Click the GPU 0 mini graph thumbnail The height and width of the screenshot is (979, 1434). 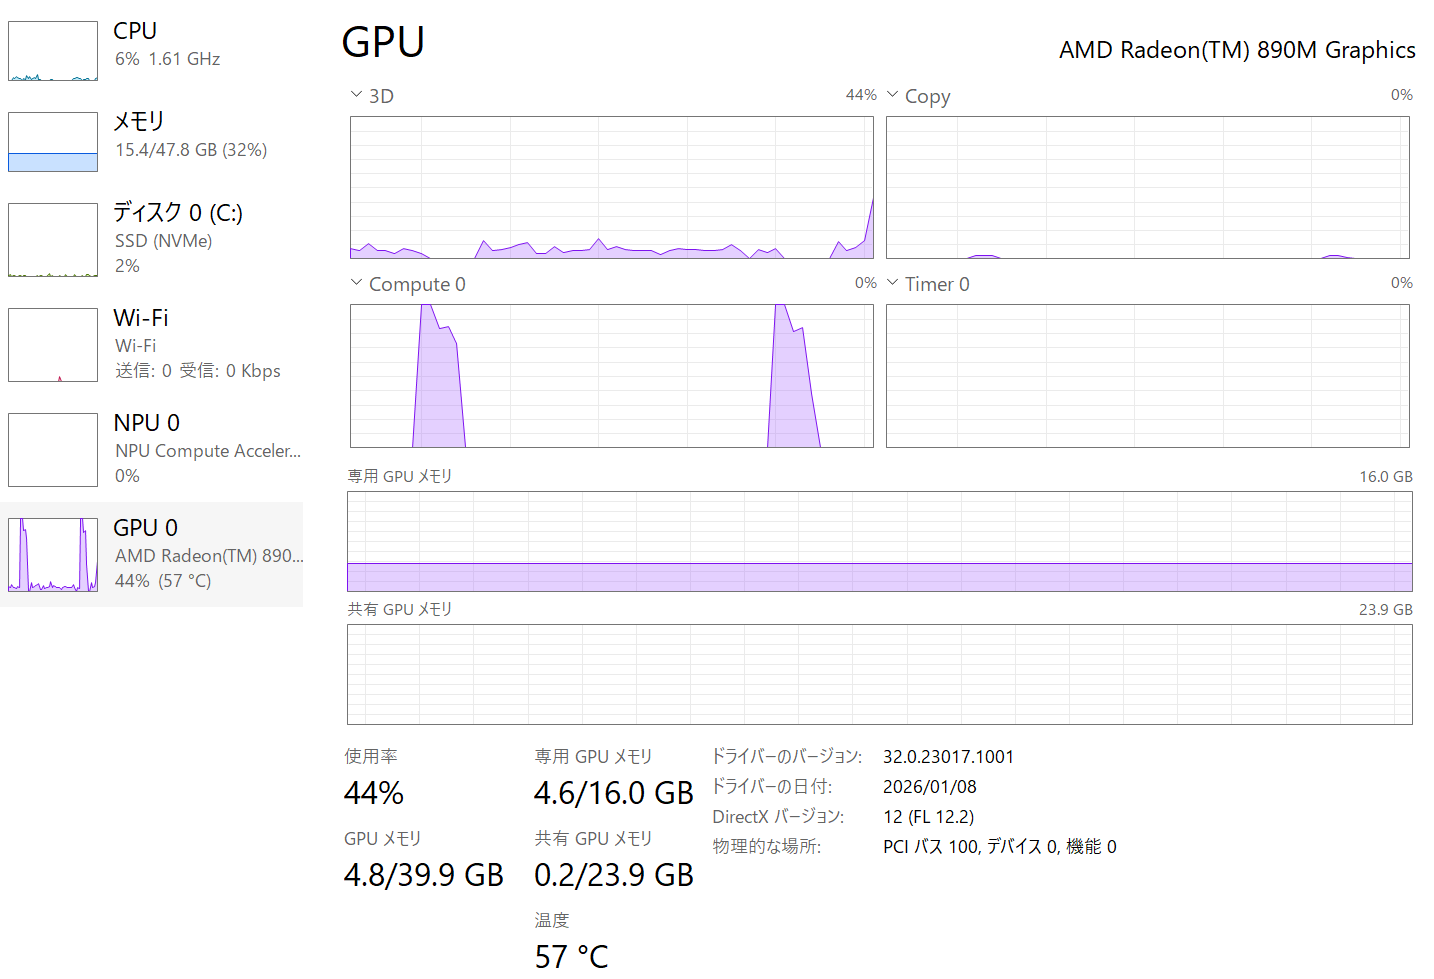pyautogui.click(x=53, y=555)
